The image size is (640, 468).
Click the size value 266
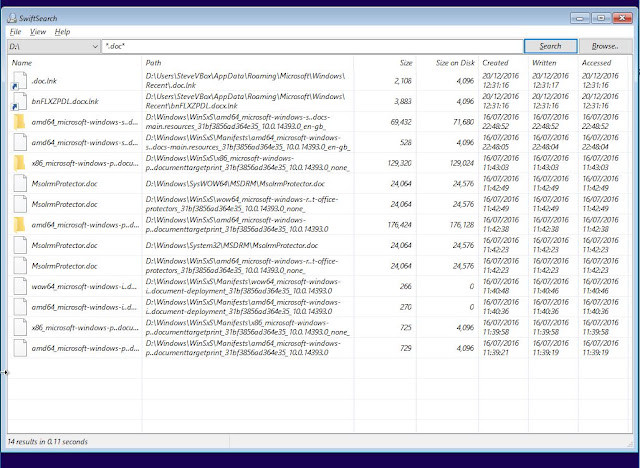406,286
